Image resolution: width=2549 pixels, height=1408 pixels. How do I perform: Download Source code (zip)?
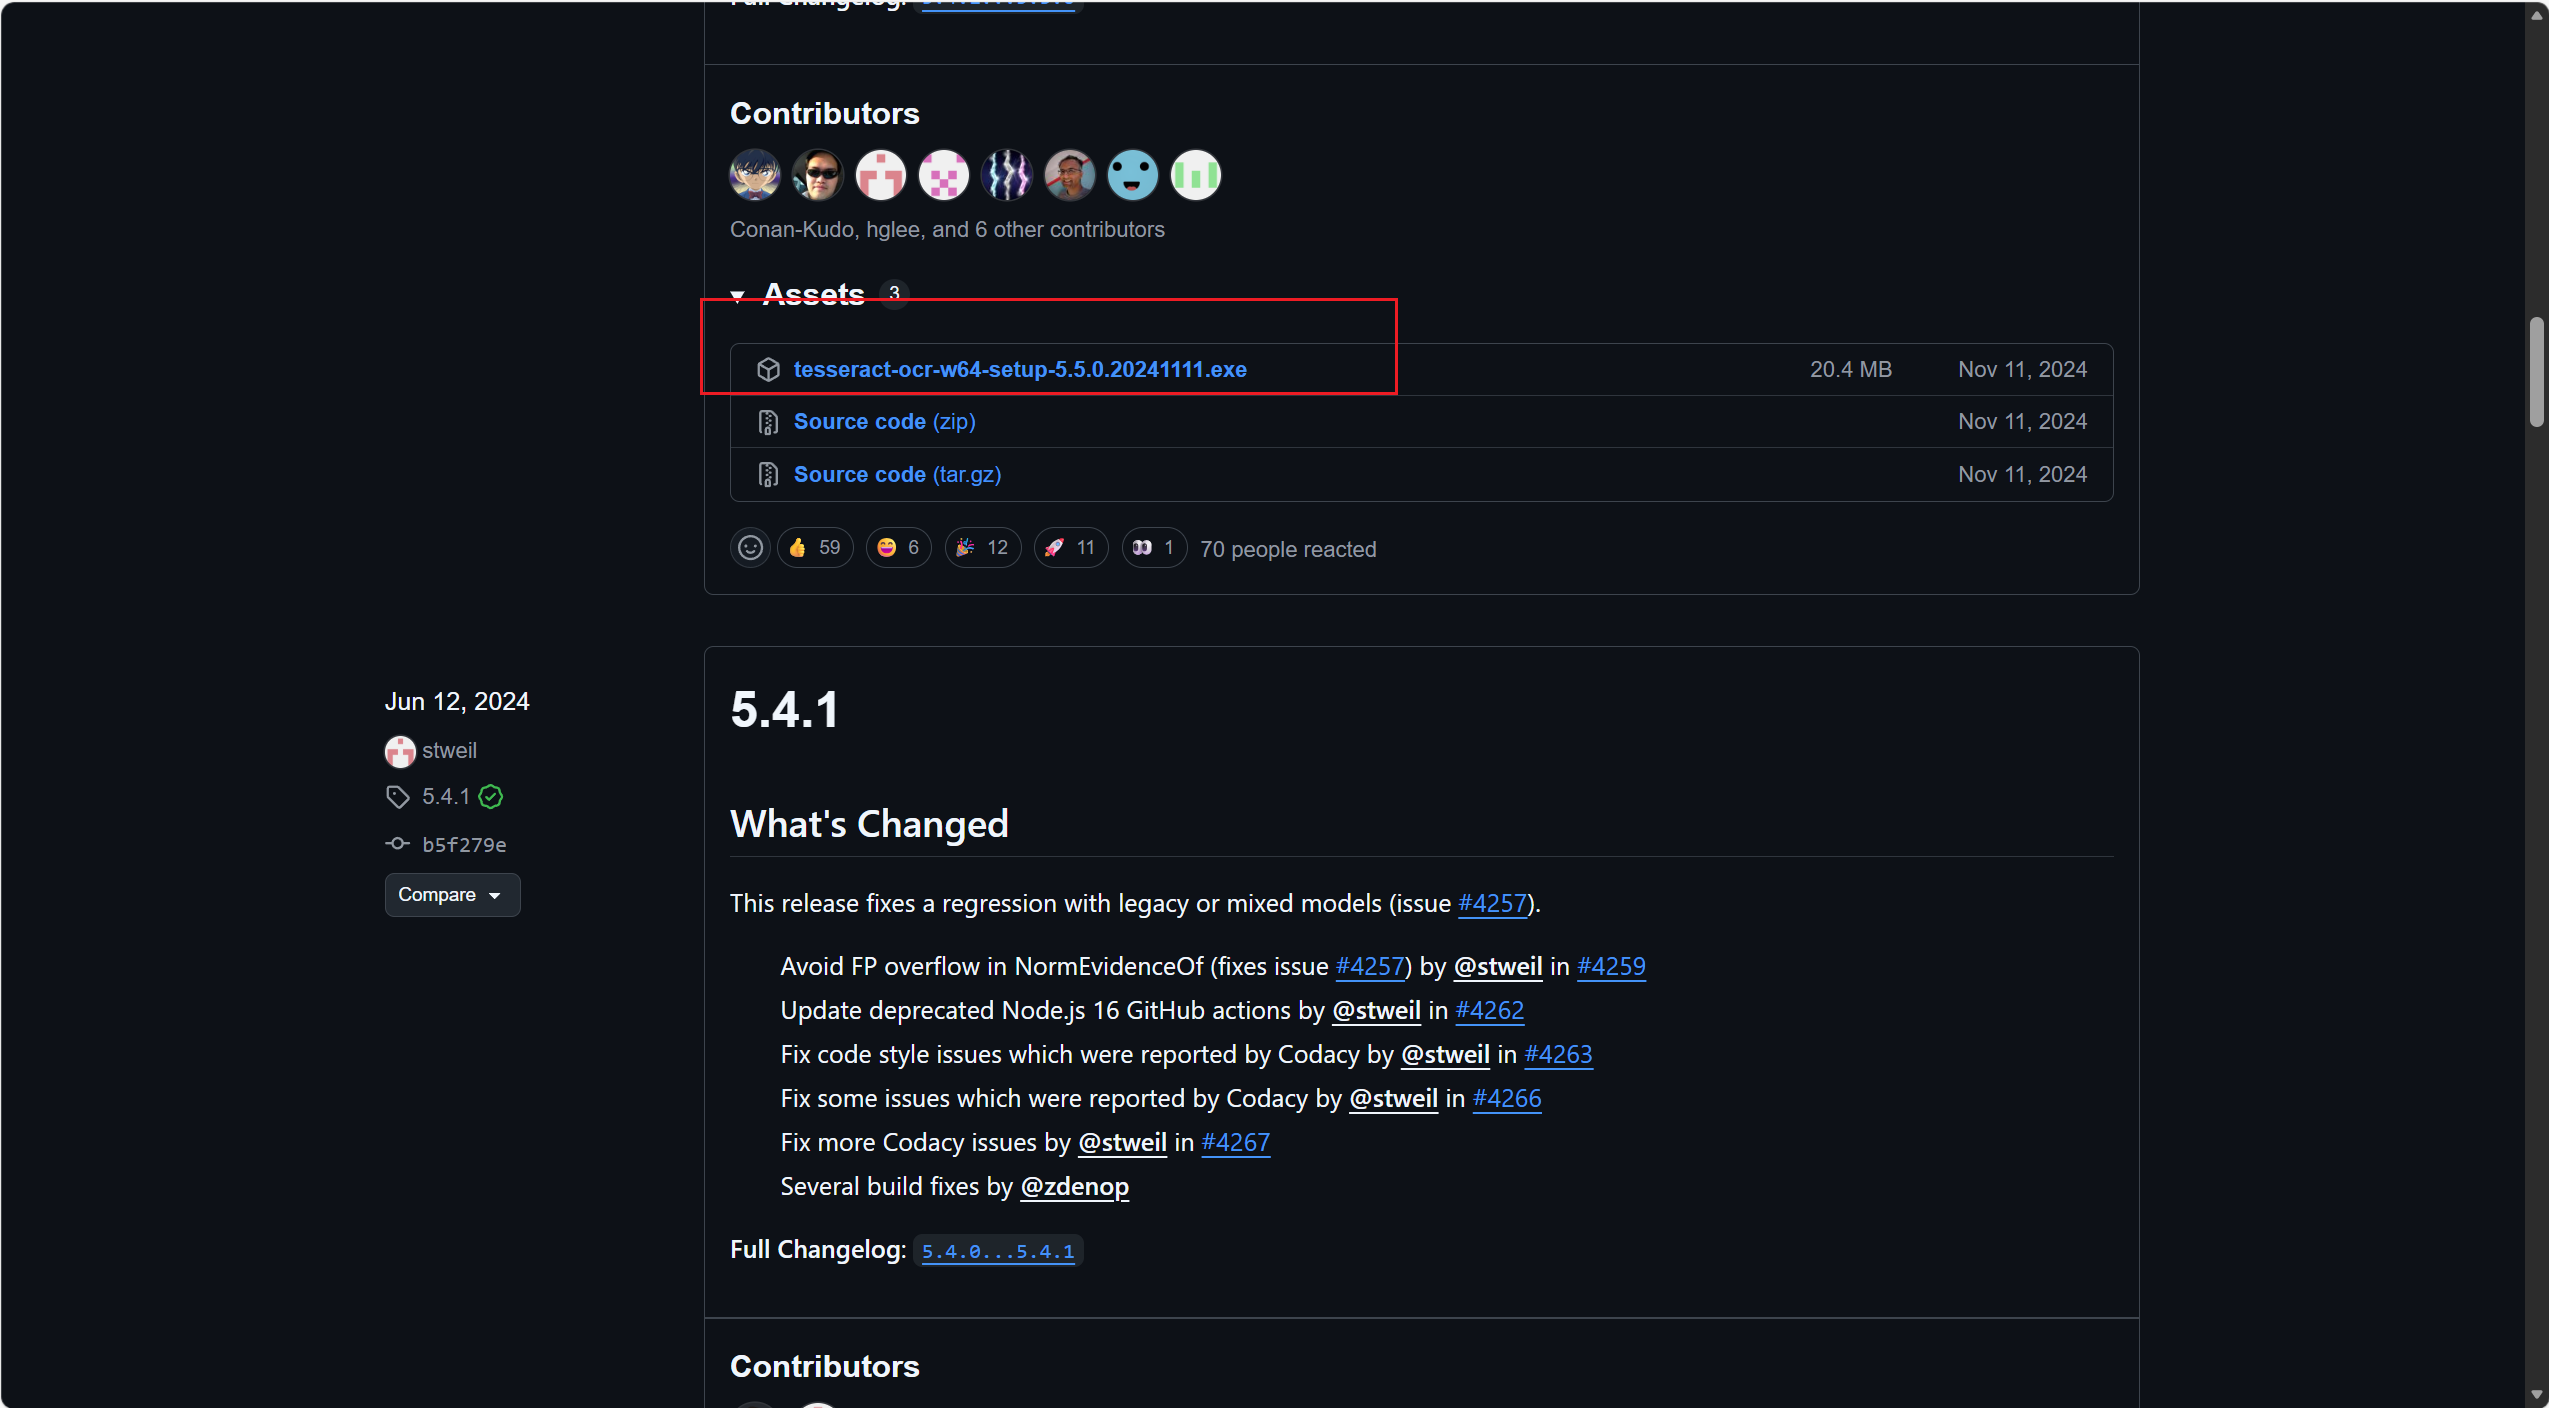click(884, 422)
